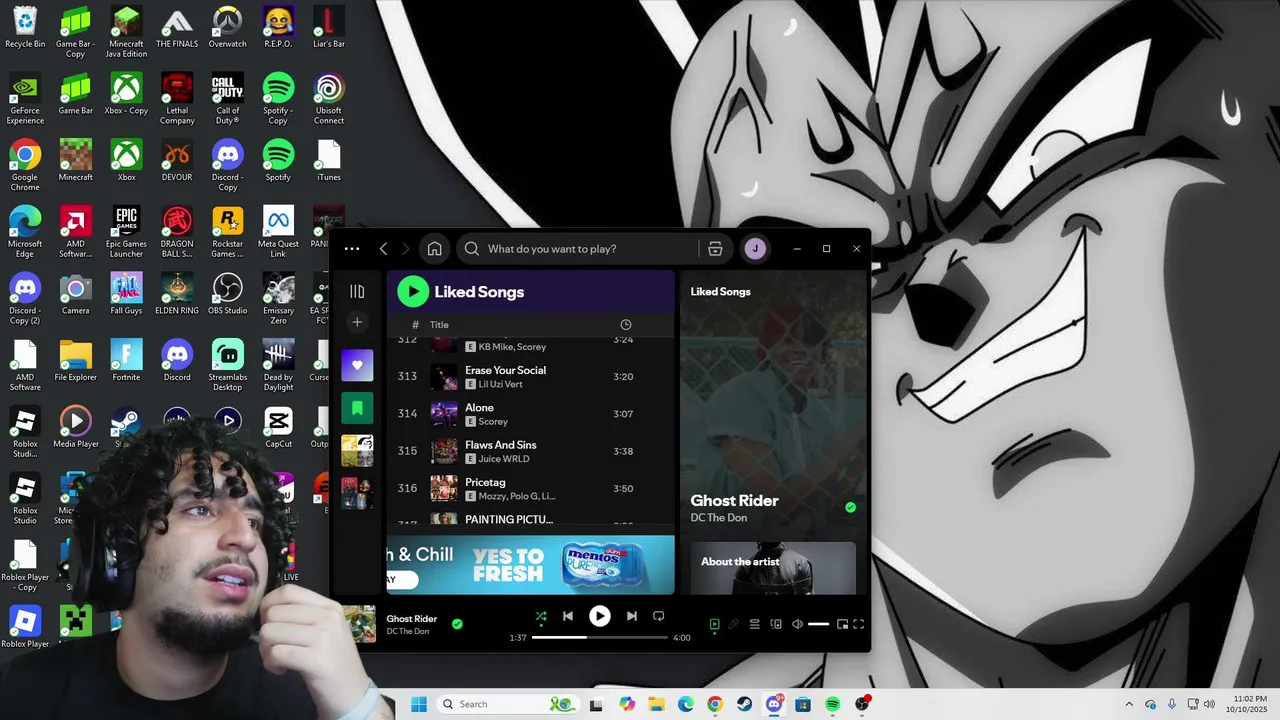Select OBS Studio desktop icon
The image size is (1280, 720).
click(227, 294)
